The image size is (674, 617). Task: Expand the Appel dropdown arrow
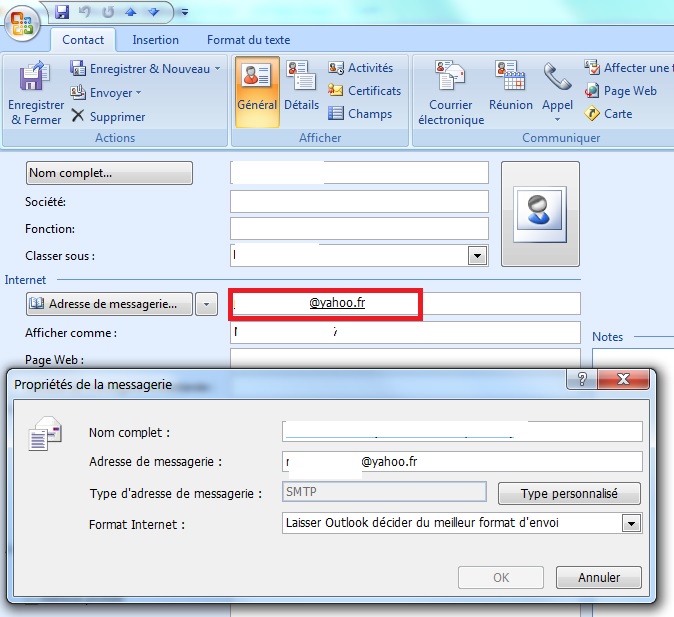[x=557, y=120]
